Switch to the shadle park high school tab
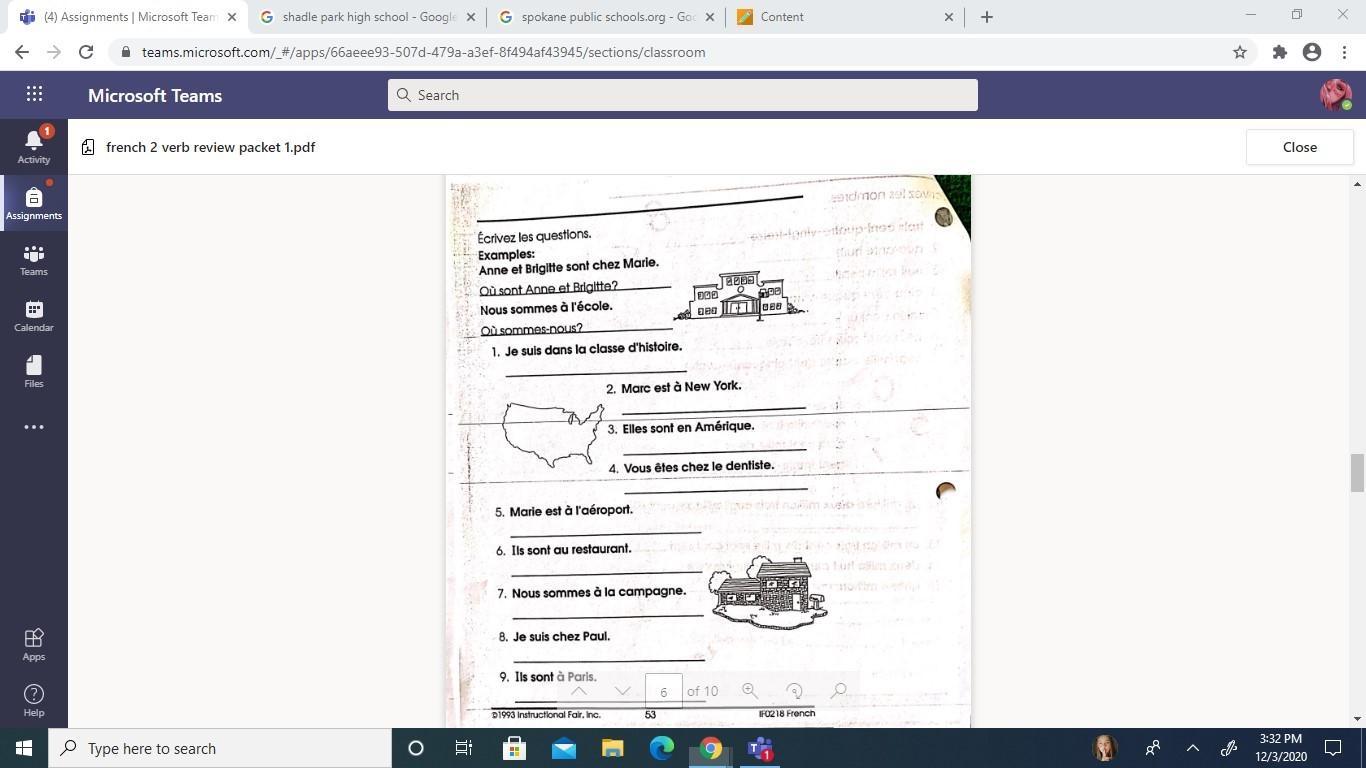1366x768 pixels. [x=368, y=17]
